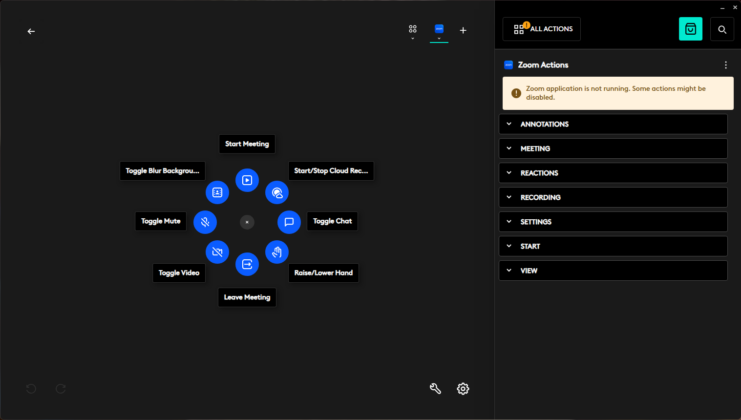
Task: Click the Start Meeting label
Action: tap(247, 144)
